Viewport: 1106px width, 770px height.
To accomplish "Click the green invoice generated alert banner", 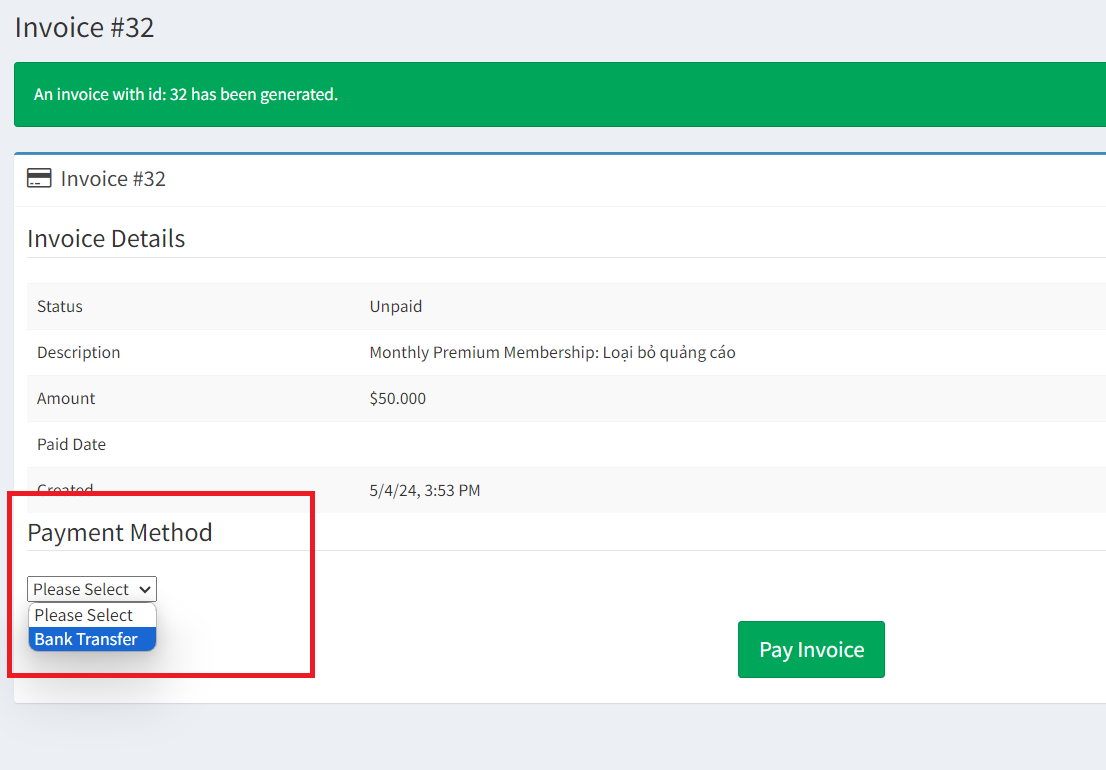I will pyautogui.click(x=560, y=95).
